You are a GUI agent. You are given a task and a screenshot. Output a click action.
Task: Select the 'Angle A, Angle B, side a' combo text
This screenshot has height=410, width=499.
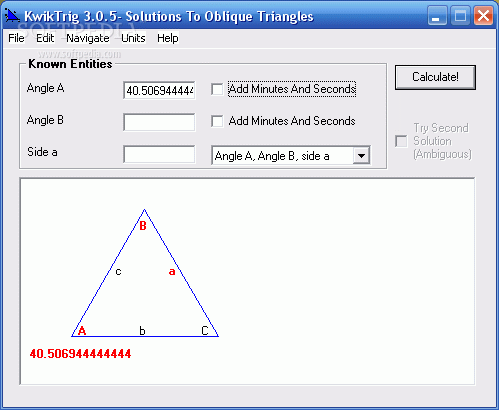click(272, 156)
